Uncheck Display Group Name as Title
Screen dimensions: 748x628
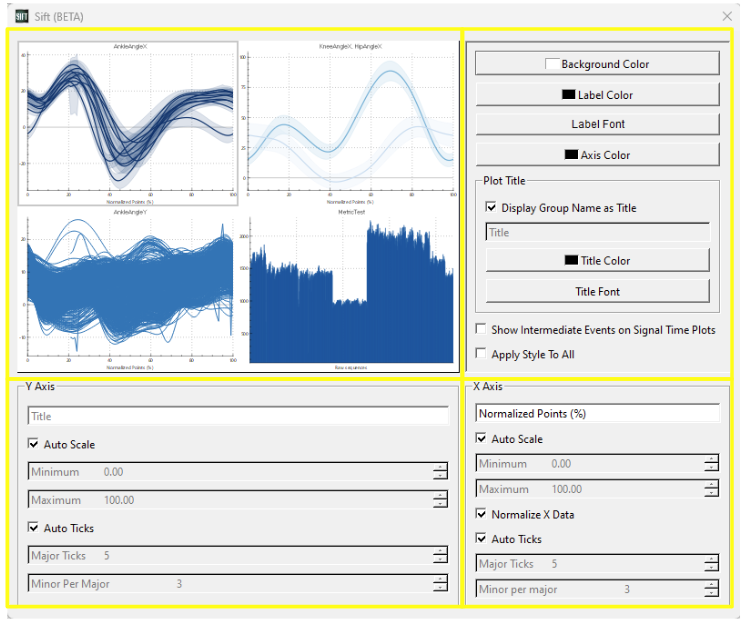pos(491,208)
